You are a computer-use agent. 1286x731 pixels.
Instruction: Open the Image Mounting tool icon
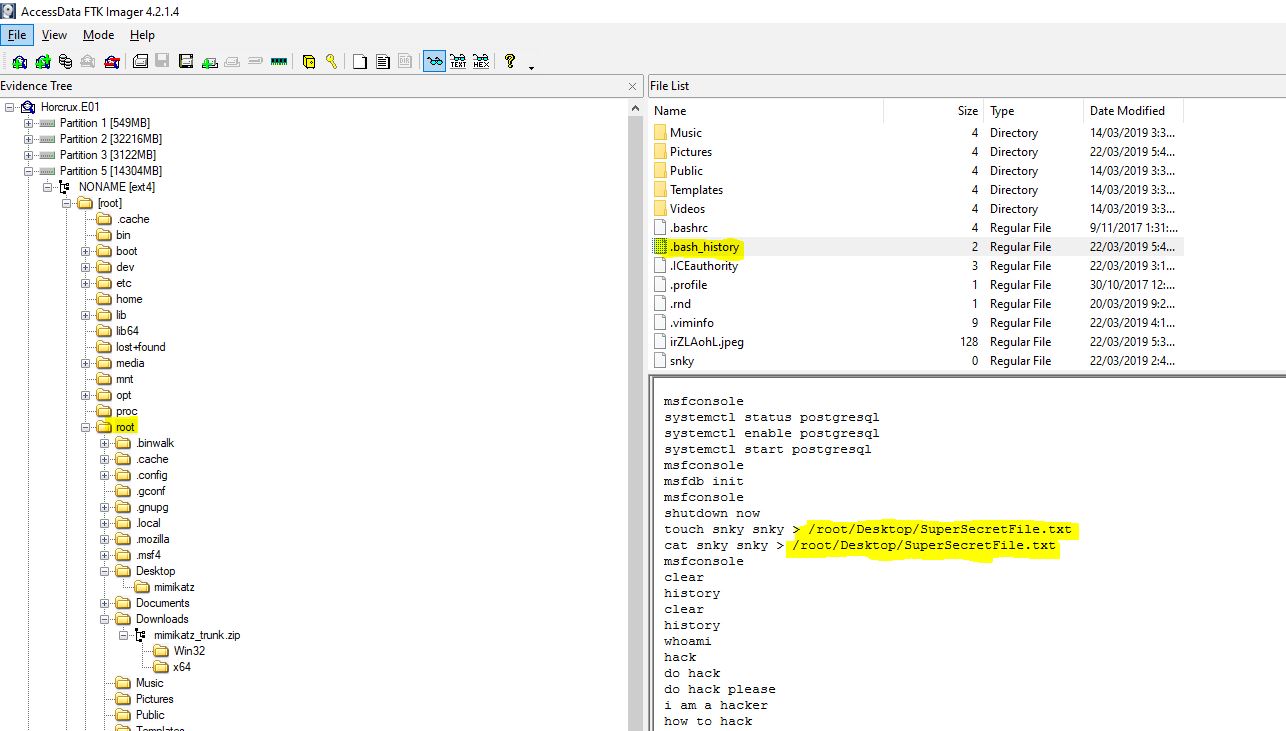point(65,61)
